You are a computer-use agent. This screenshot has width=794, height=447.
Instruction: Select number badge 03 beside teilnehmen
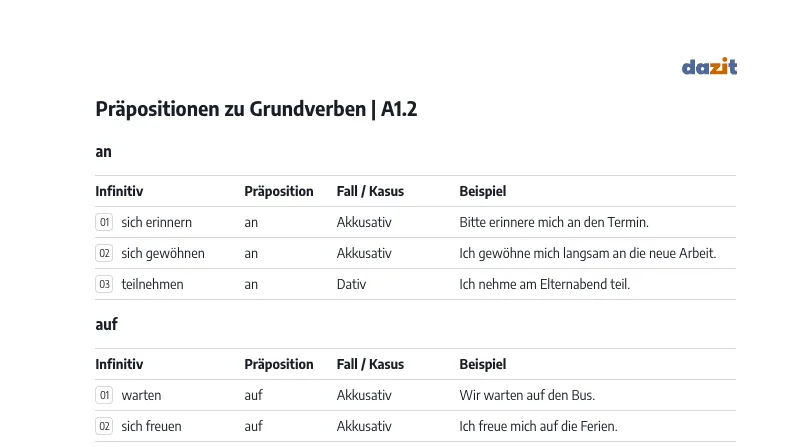click(x=104, y=284)
